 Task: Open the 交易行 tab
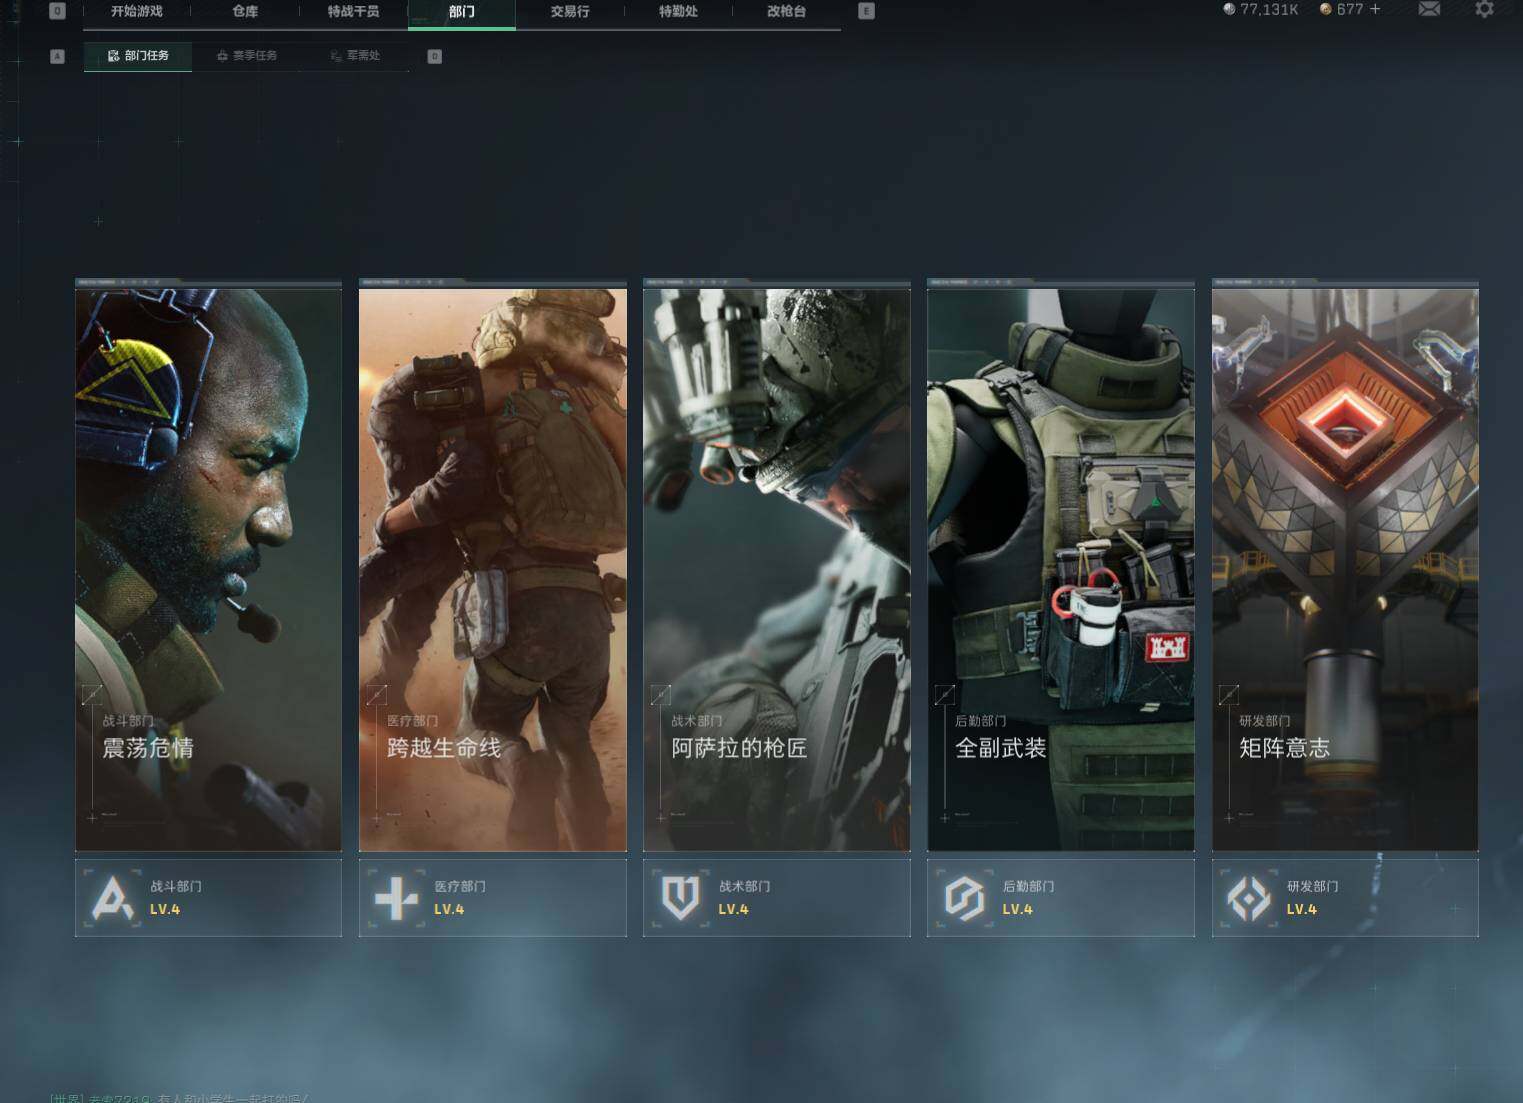[x=570, y=11]
